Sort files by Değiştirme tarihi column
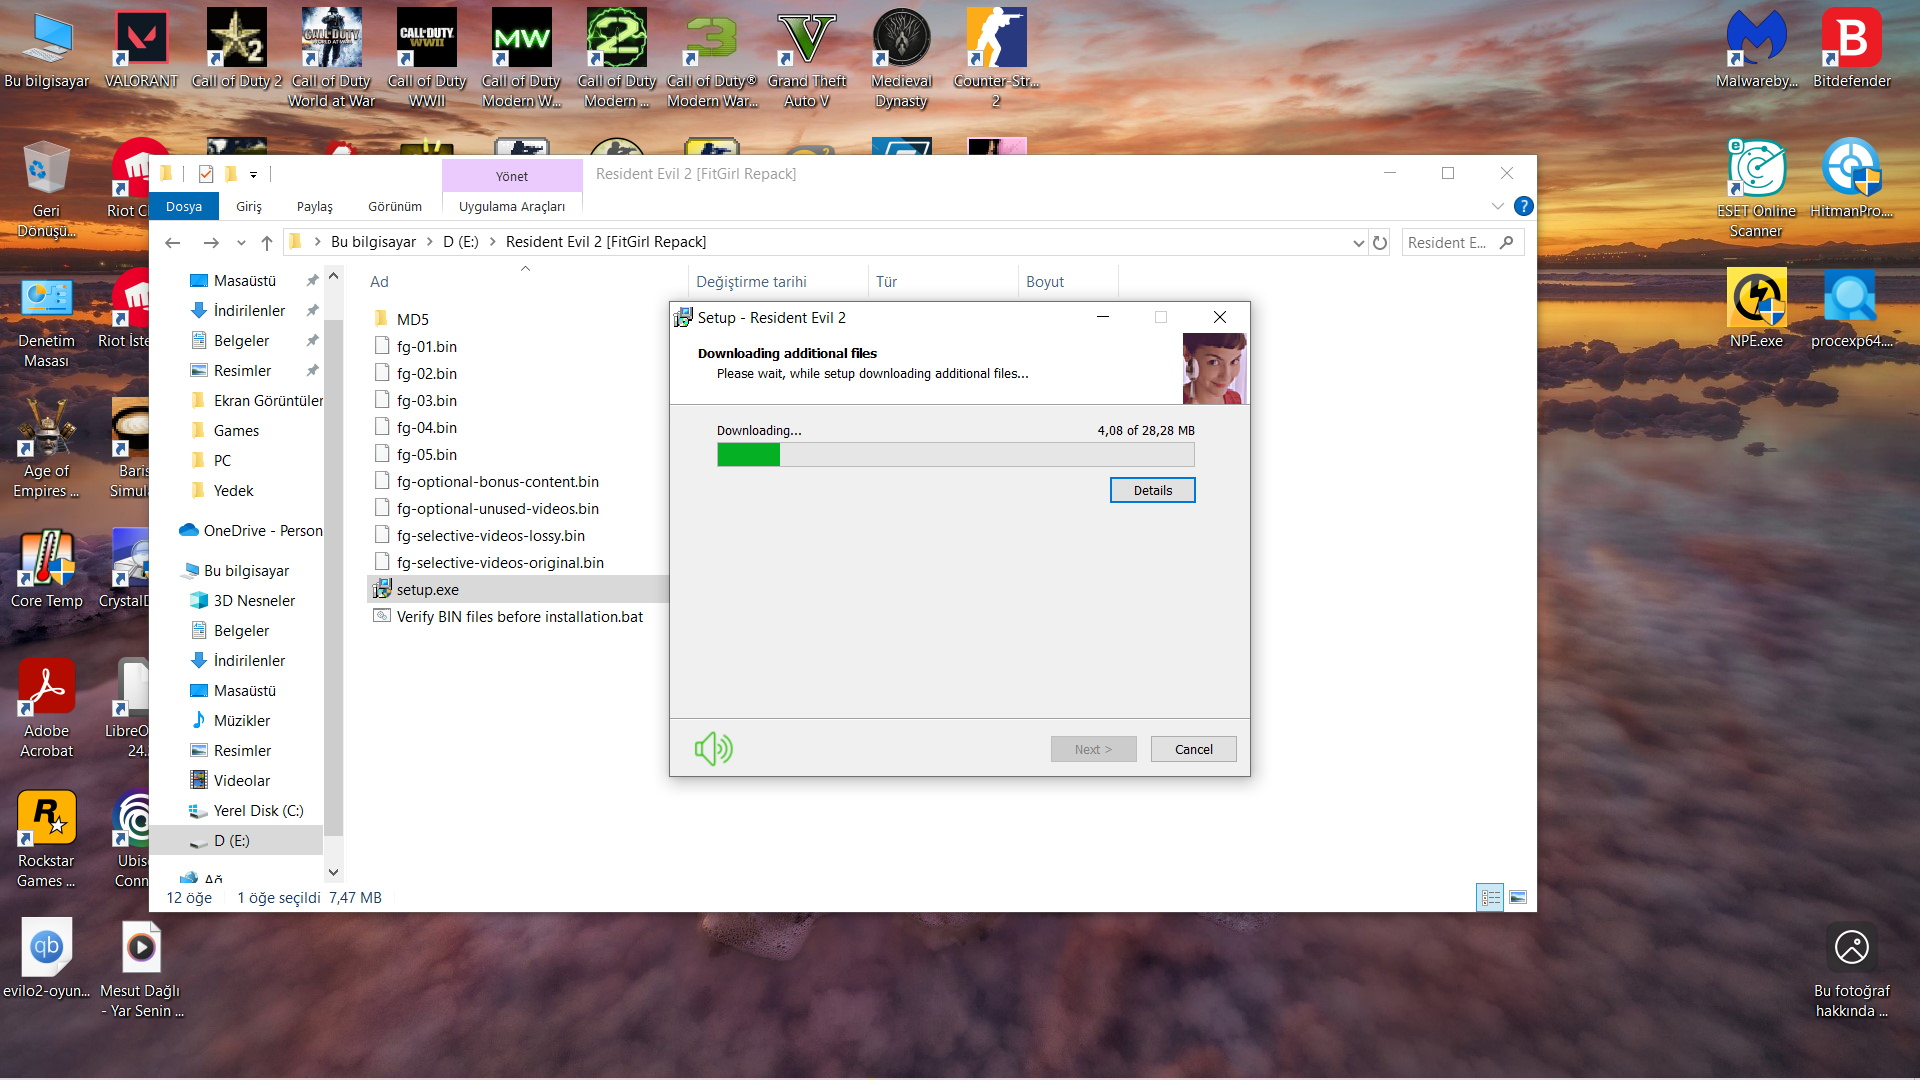 pos(777,282)
